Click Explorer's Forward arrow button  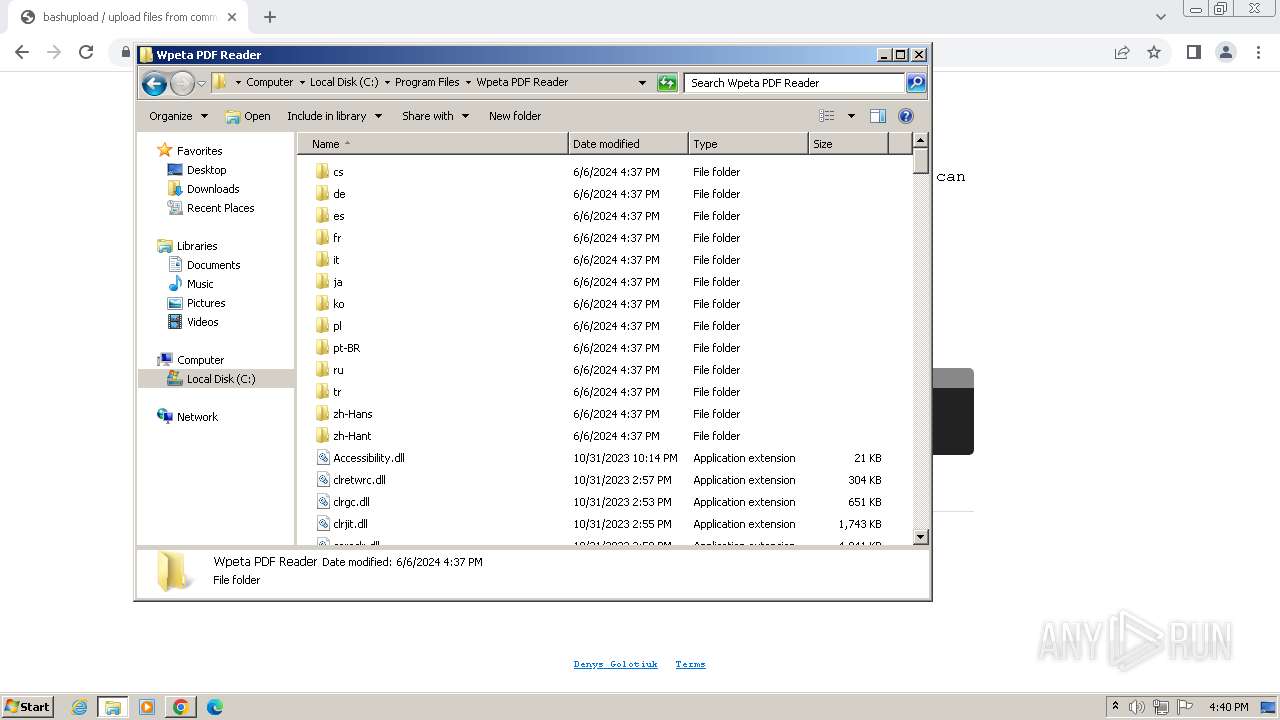(x=182, y=83)
